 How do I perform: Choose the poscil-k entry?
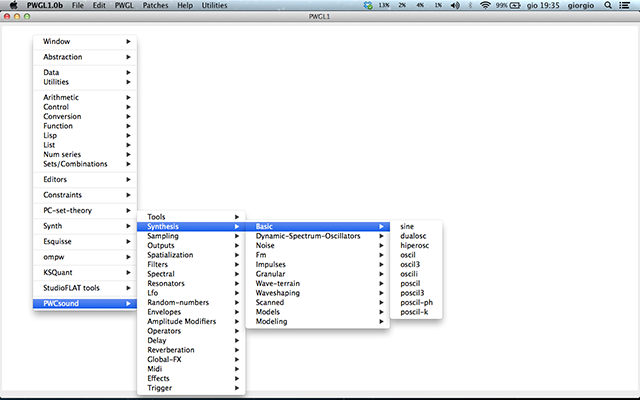[416, 312]
